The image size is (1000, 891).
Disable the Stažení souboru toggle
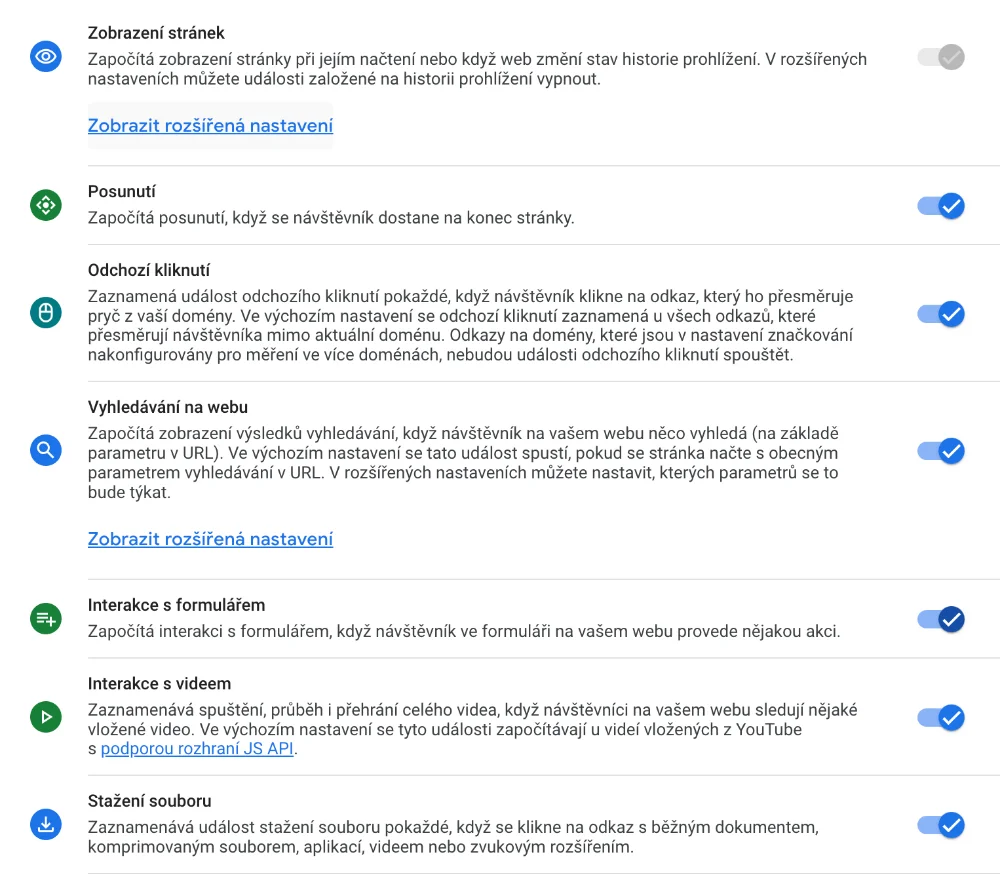[941, 825]
